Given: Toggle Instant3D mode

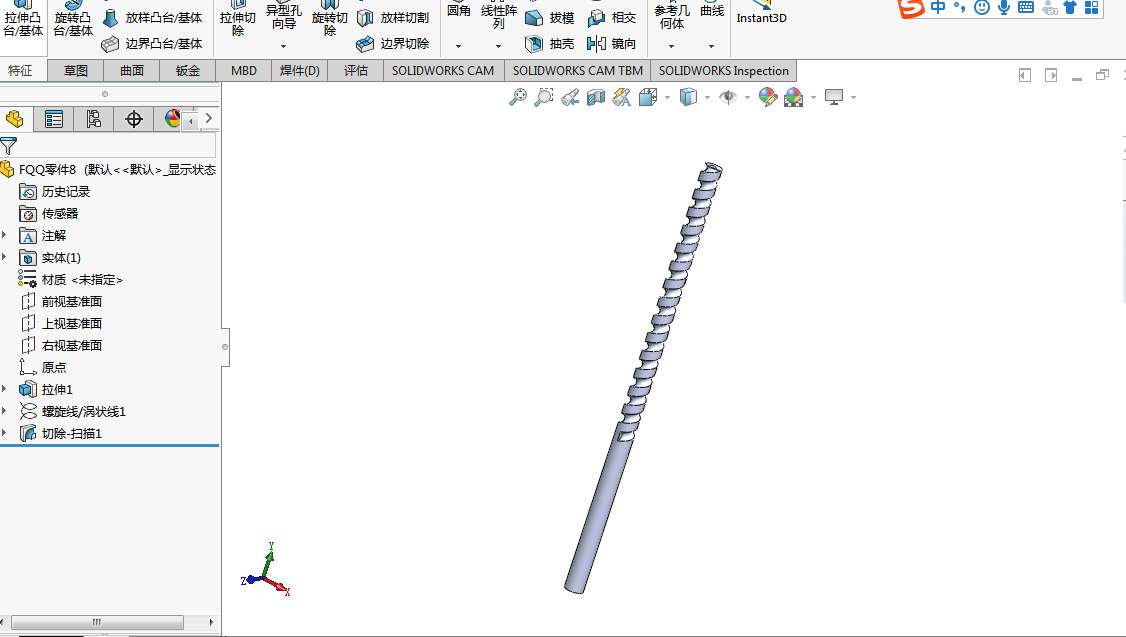Looking at the screenshot, I should 761,13.
